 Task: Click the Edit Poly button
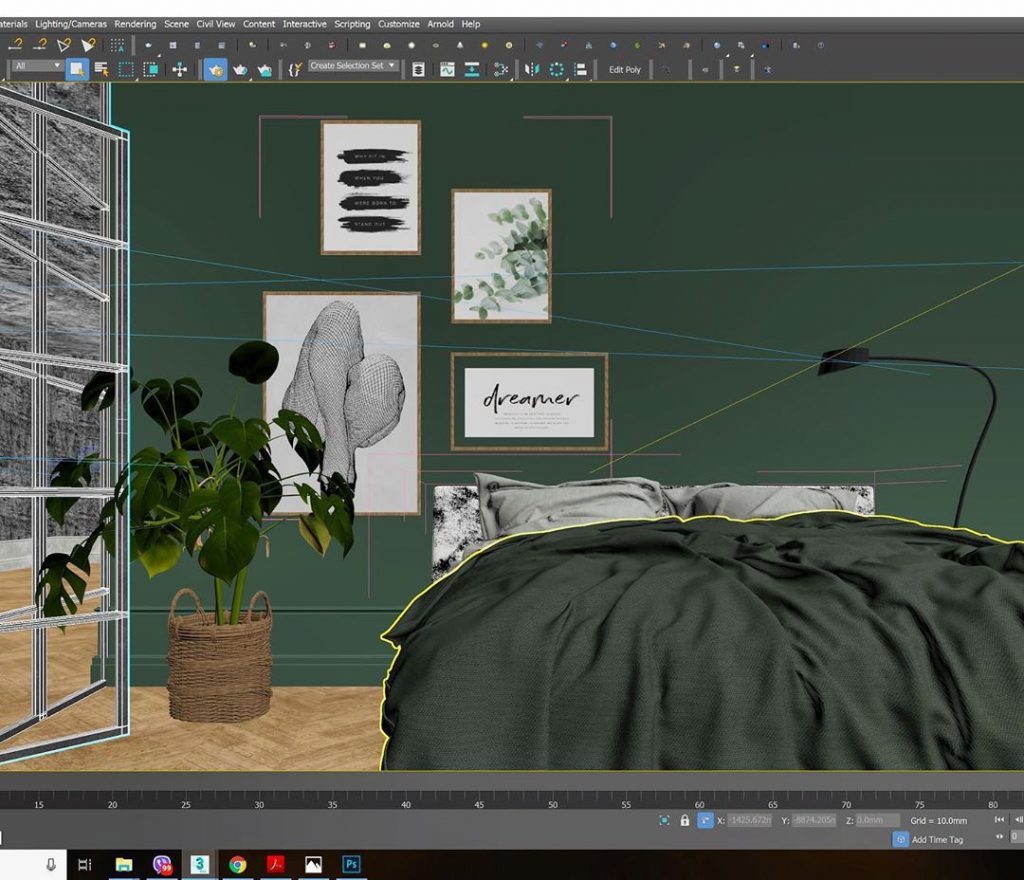point(625,70)
